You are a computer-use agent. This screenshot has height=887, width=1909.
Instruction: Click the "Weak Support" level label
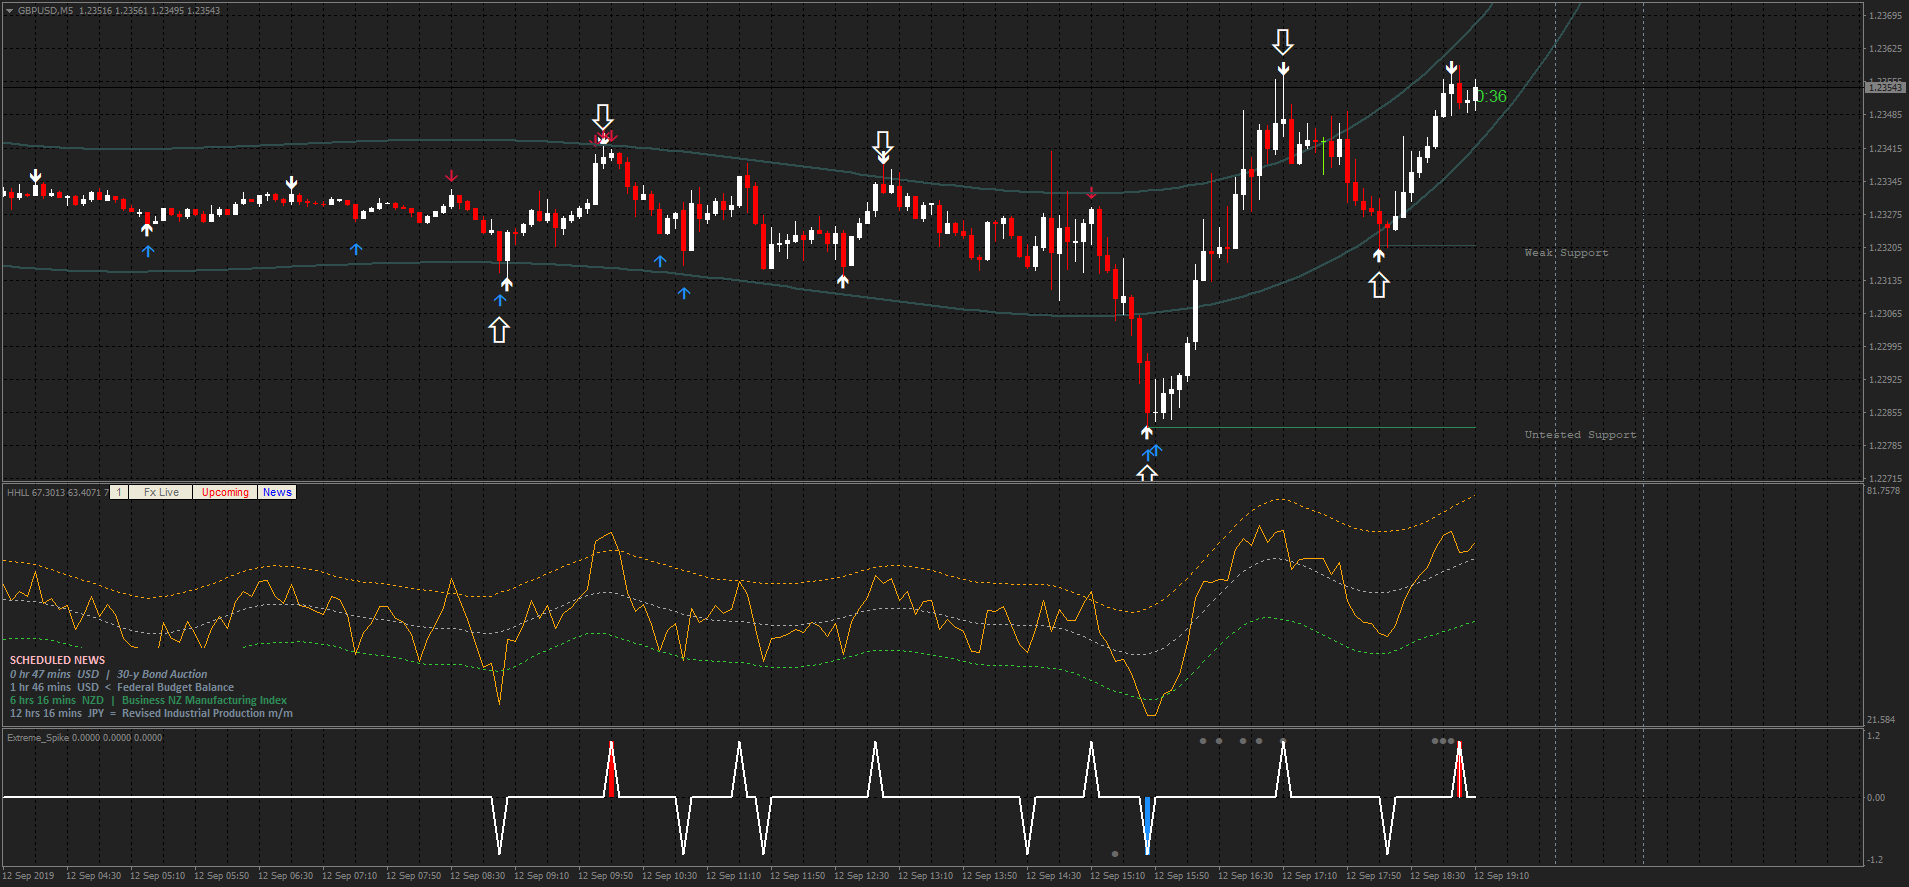tap(1566, 253)
